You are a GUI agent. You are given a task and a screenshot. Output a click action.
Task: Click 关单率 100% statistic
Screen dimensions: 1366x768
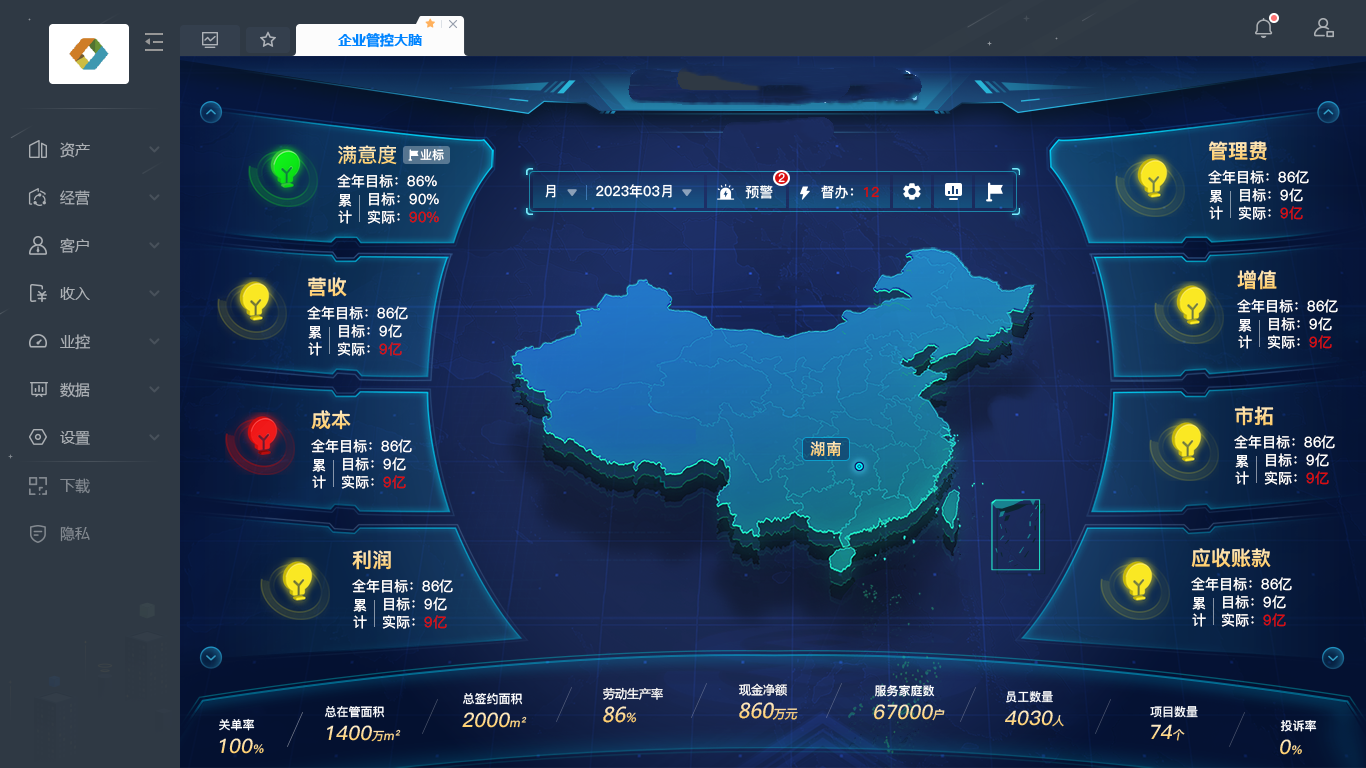(242, 737)
